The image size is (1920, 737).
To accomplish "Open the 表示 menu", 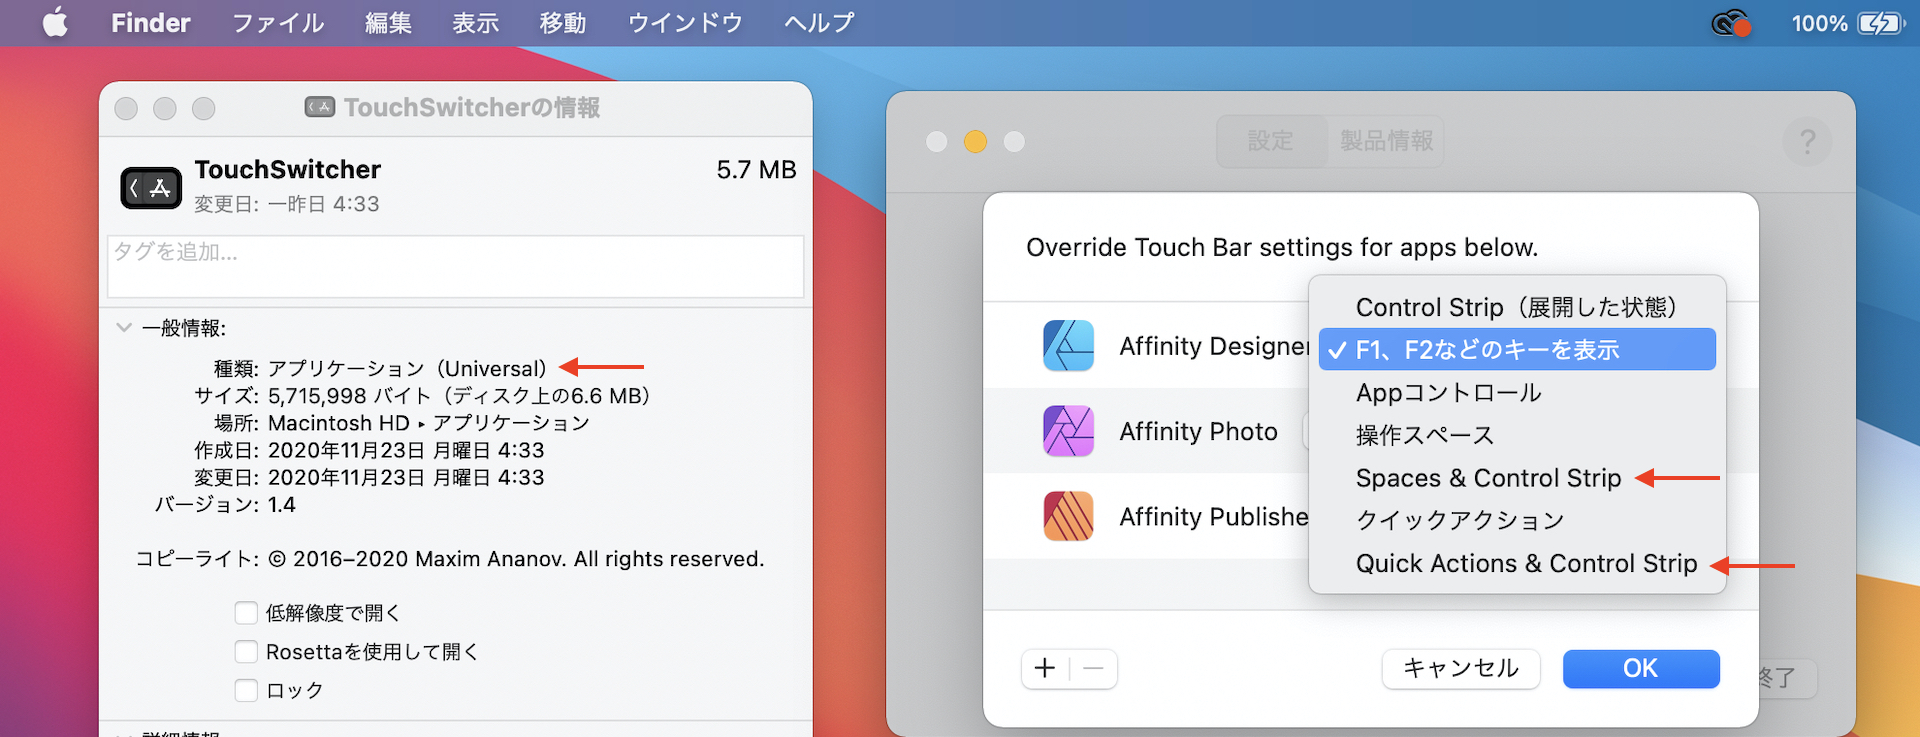I will 475,23.
